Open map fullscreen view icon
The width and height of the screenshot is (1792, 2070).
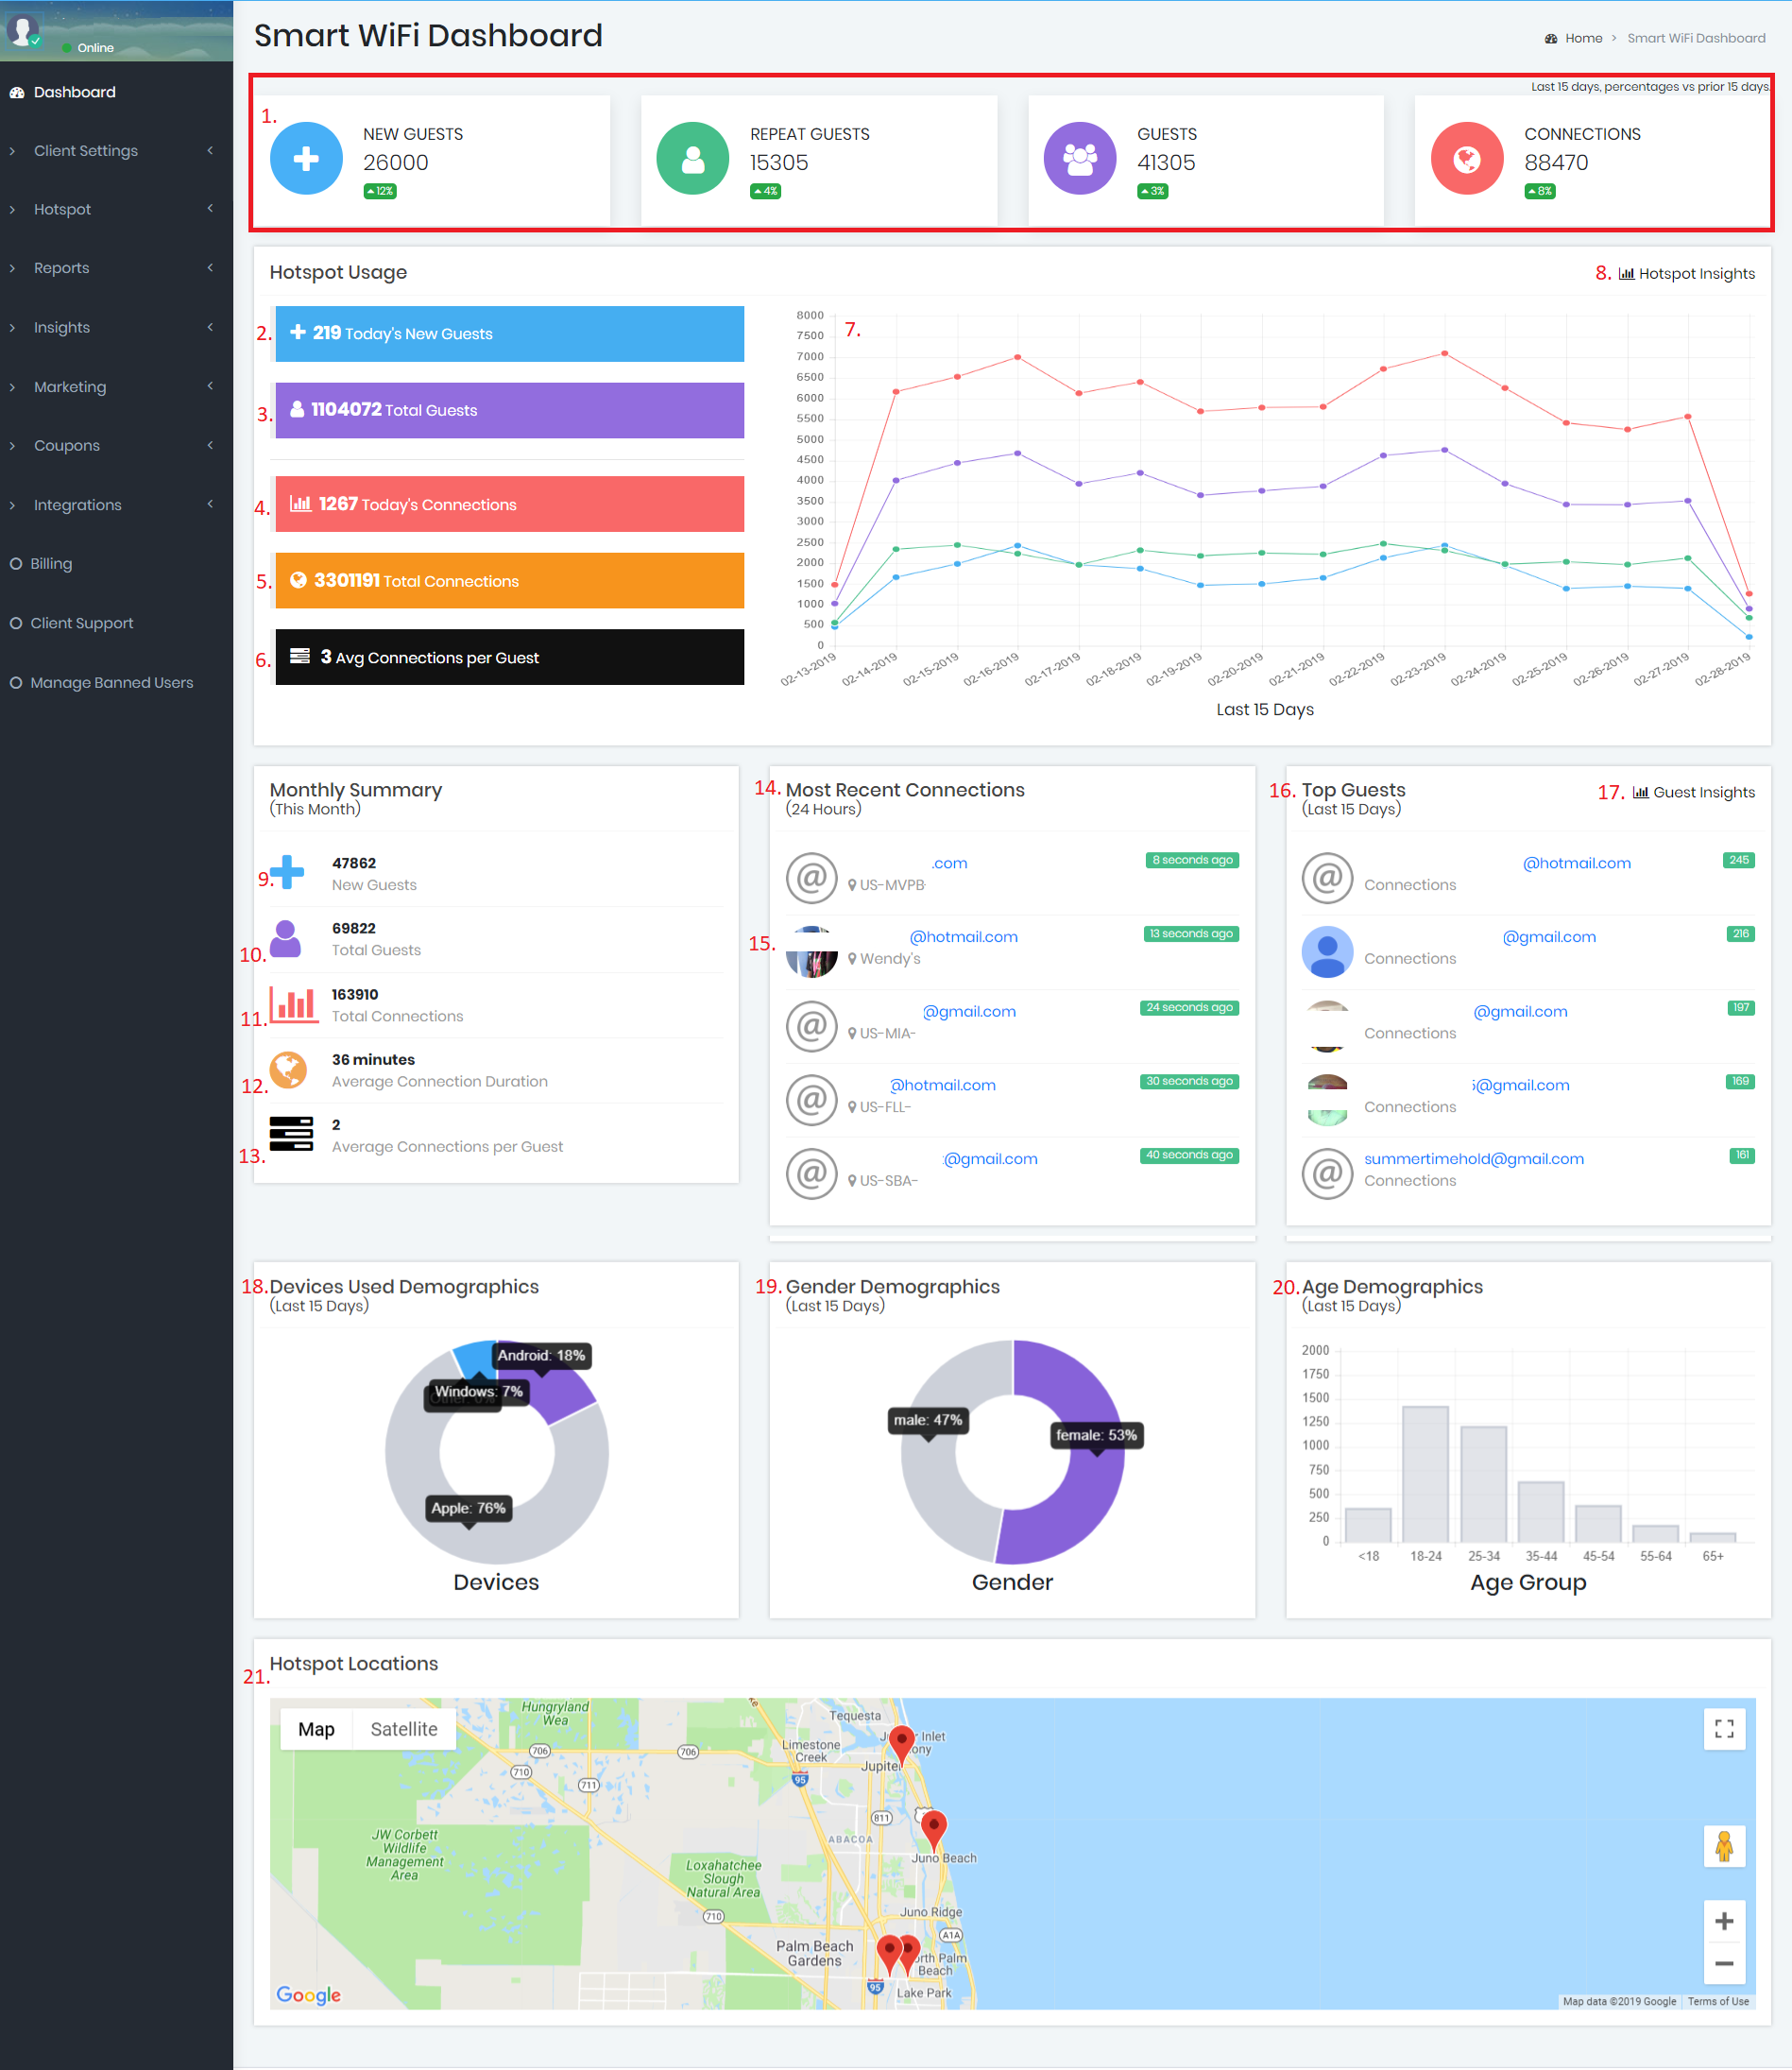pyautogui.click(x=1724, y=1729)
